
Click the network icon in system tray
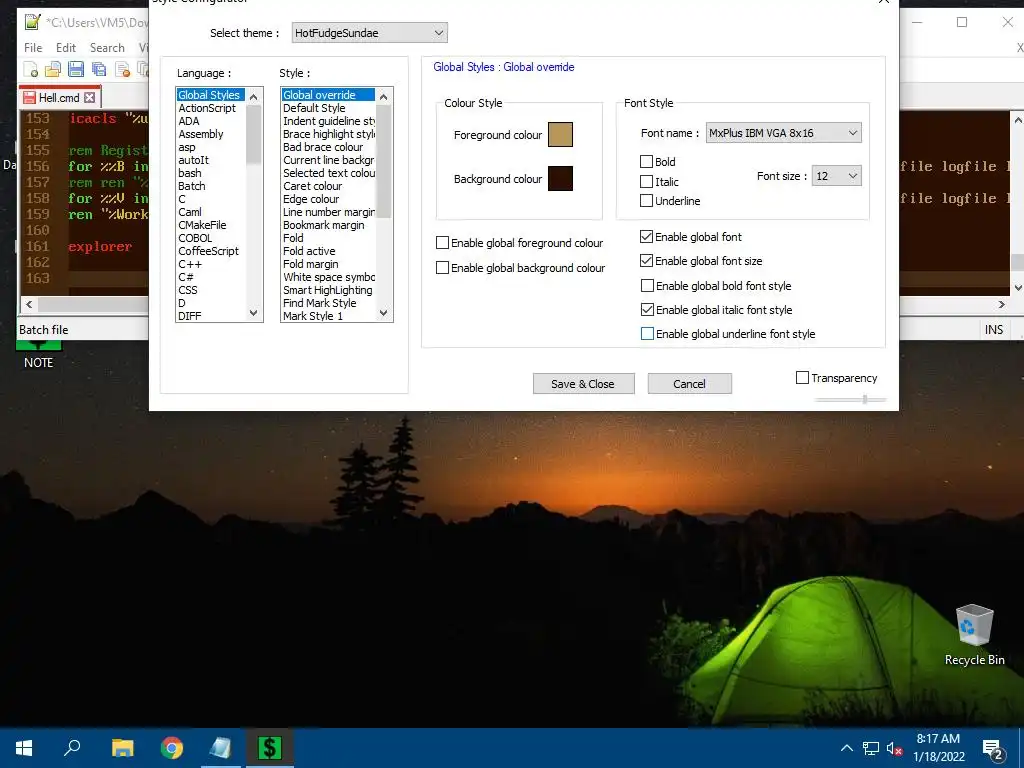871,748
